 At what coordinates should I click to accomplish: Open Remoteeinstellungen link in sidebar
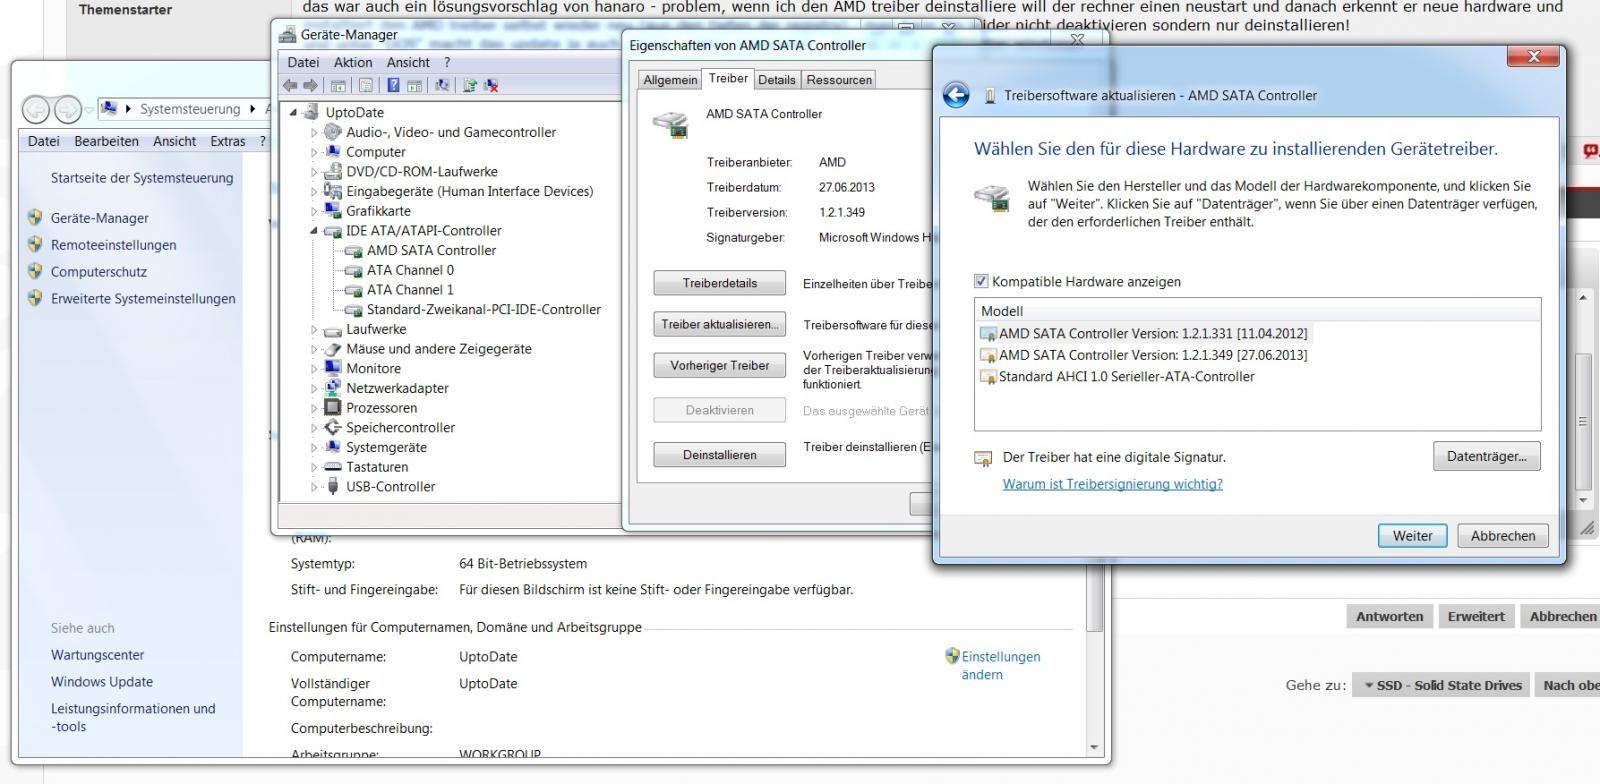point(113,245)
